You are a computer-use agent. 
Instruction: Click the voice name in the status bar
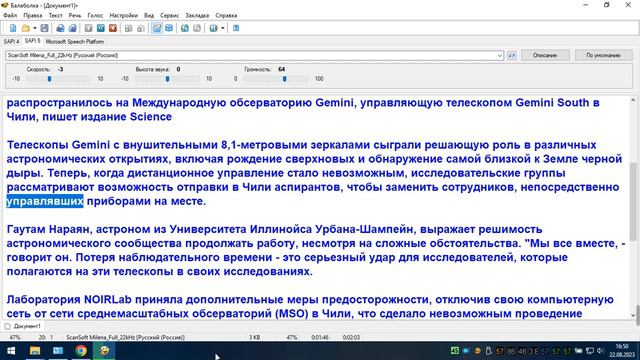[125, 338]
